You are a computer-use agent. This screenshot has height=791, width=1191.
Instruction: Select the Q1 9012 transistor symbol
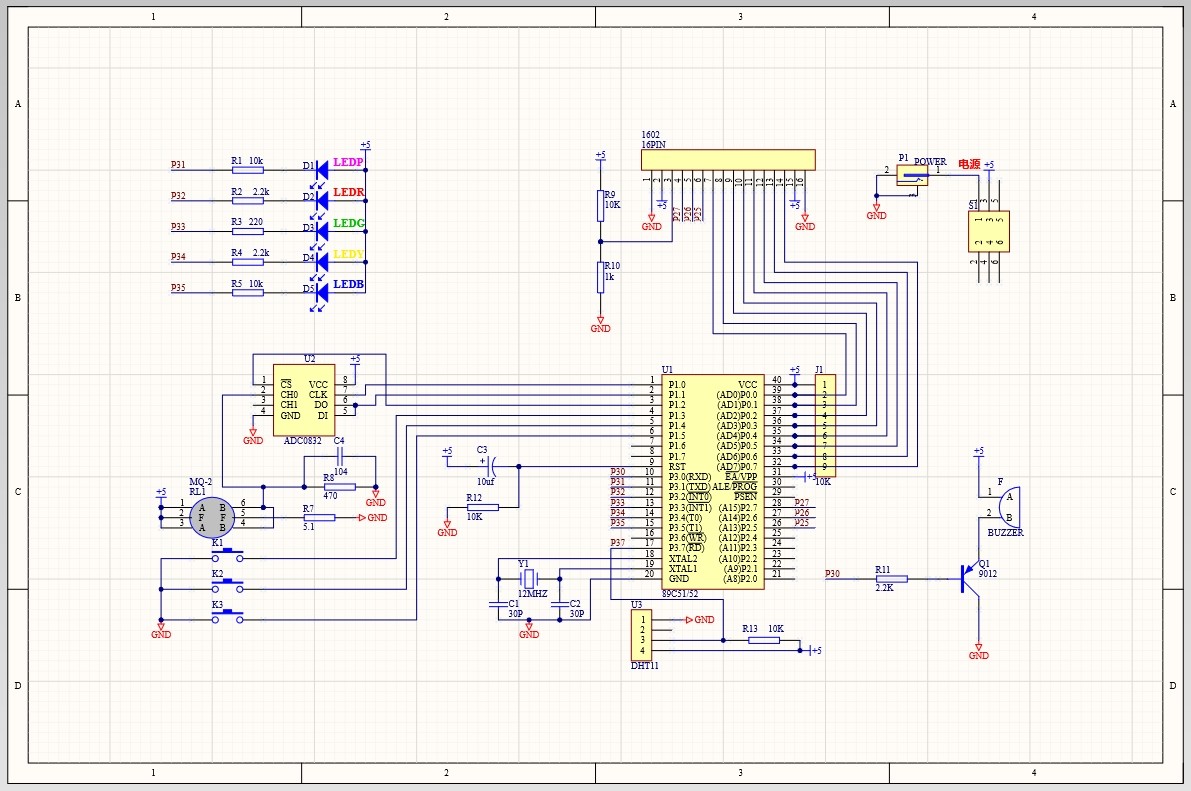[970, 580]
